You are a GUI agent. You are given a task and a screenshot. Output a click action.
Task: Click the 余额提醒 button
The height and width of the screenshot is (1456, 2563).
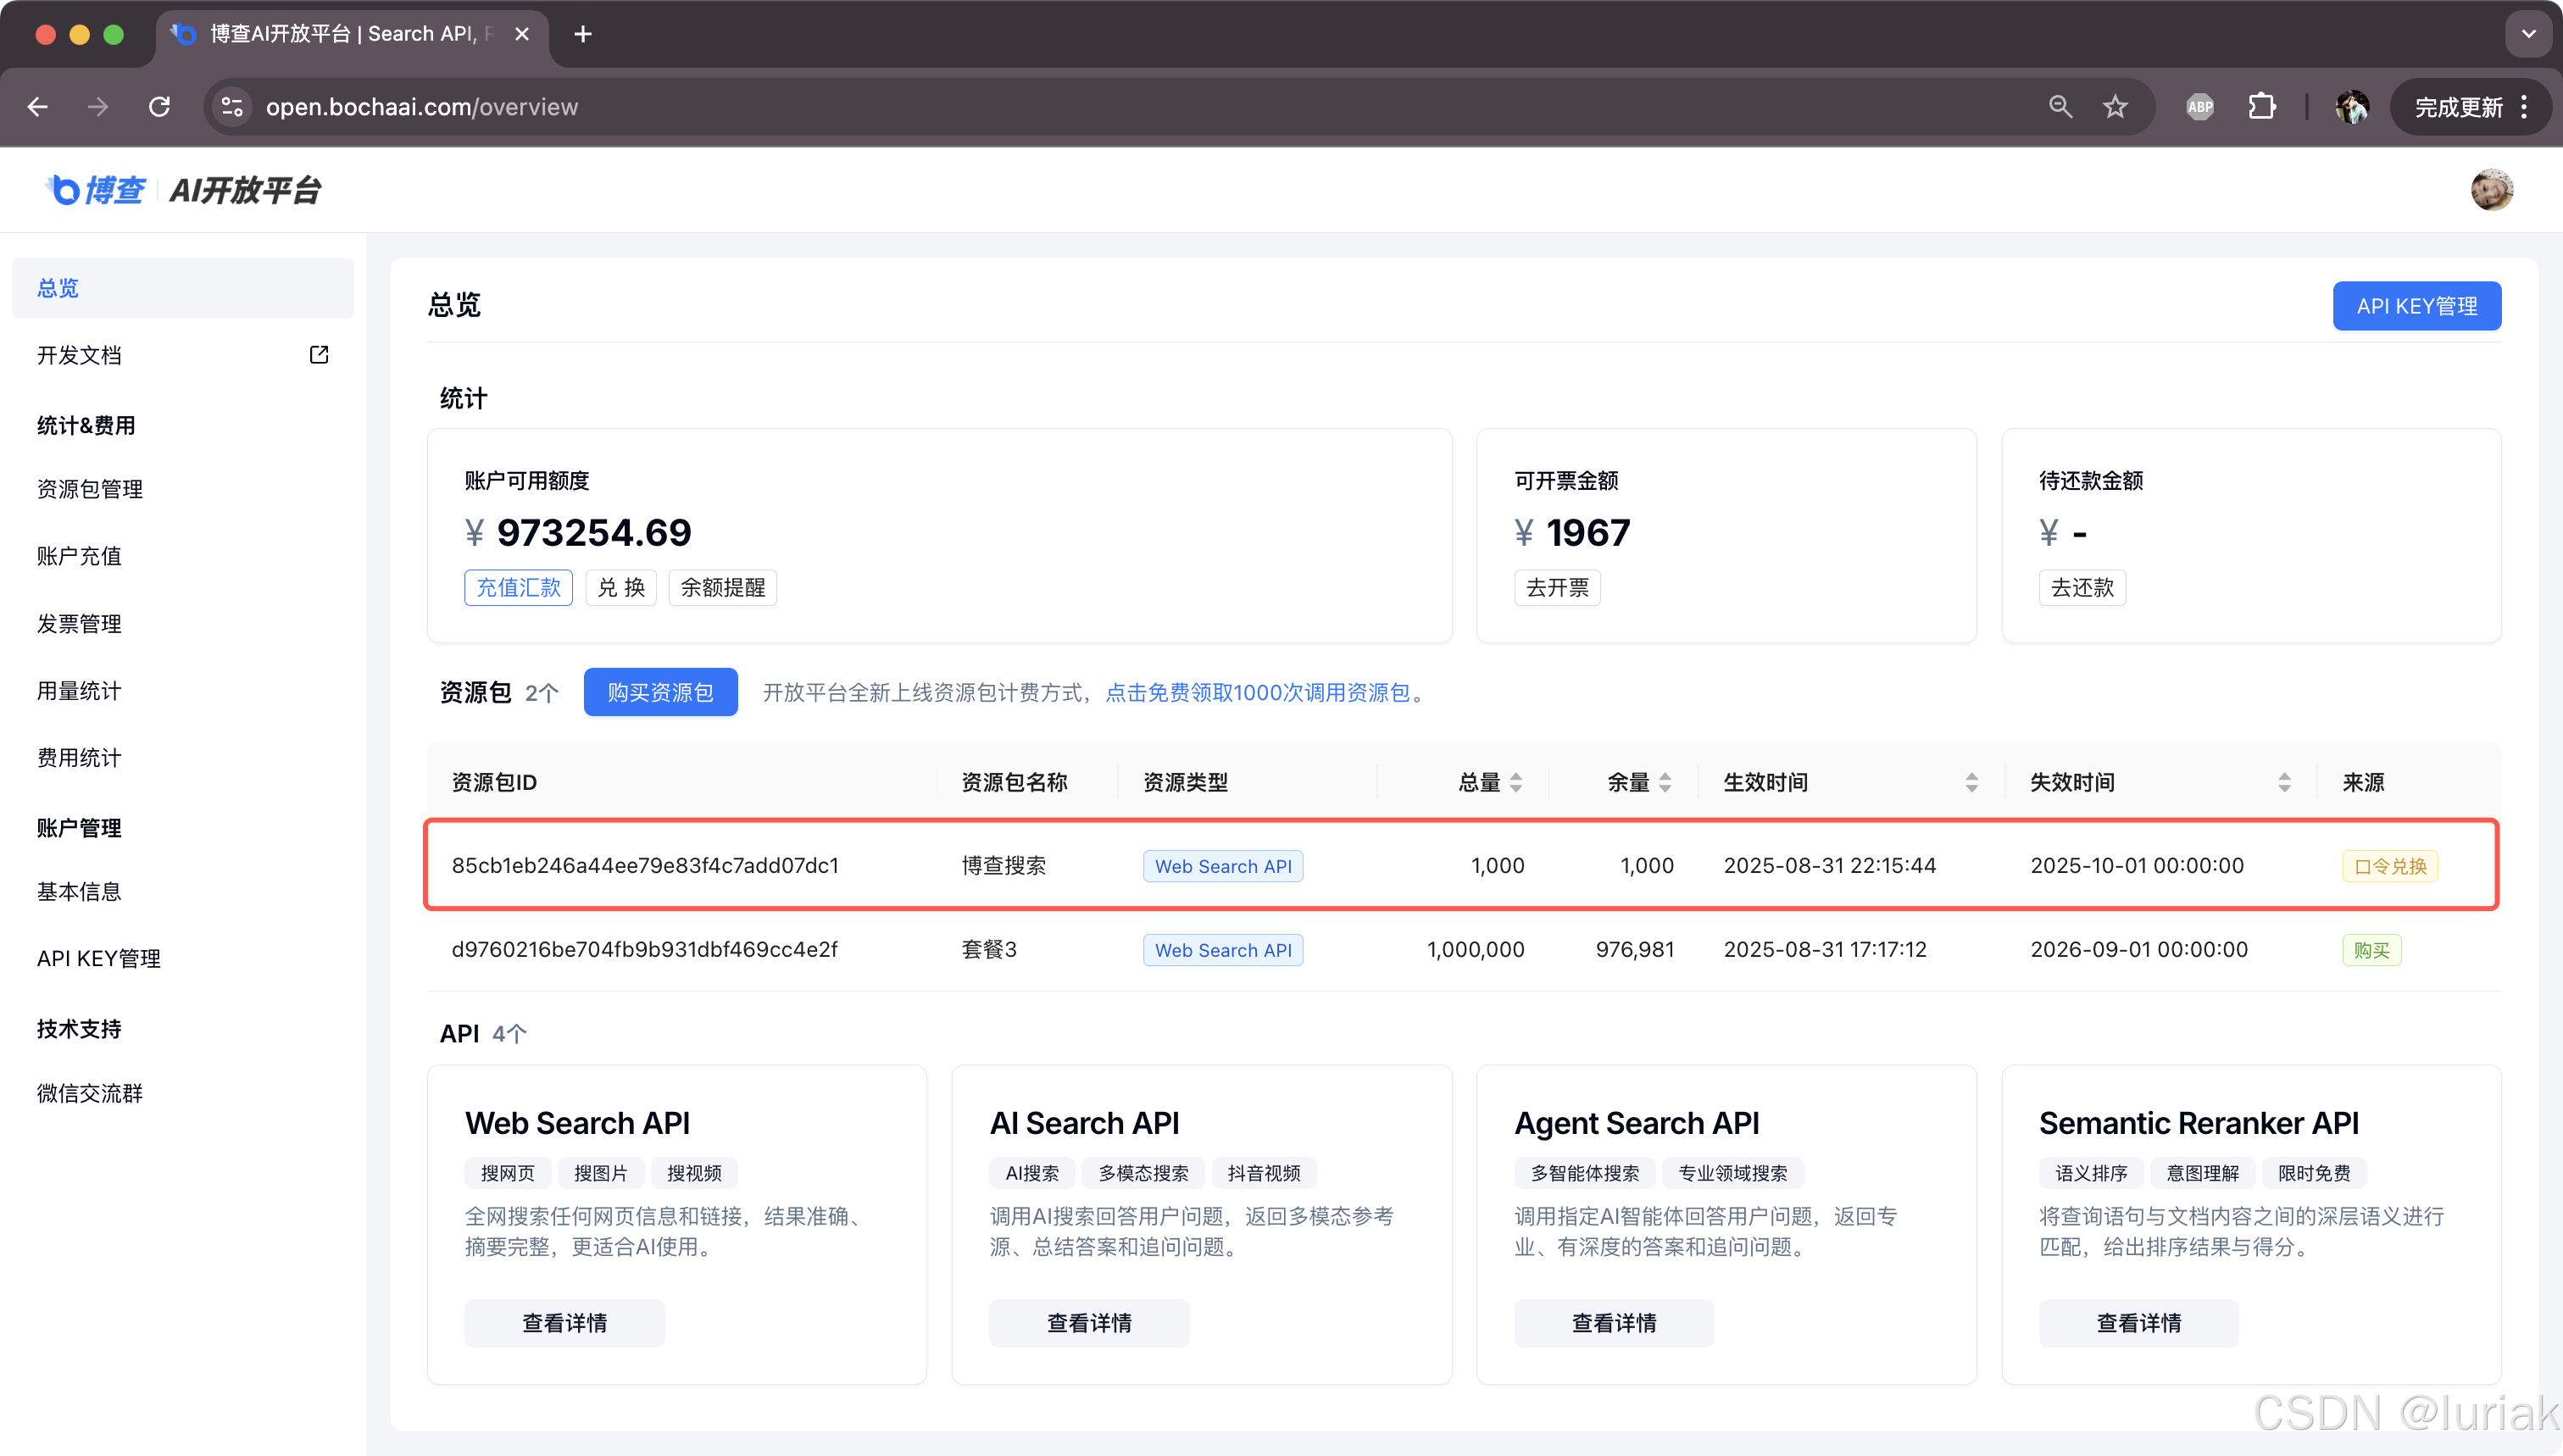(x=722, y=588)
